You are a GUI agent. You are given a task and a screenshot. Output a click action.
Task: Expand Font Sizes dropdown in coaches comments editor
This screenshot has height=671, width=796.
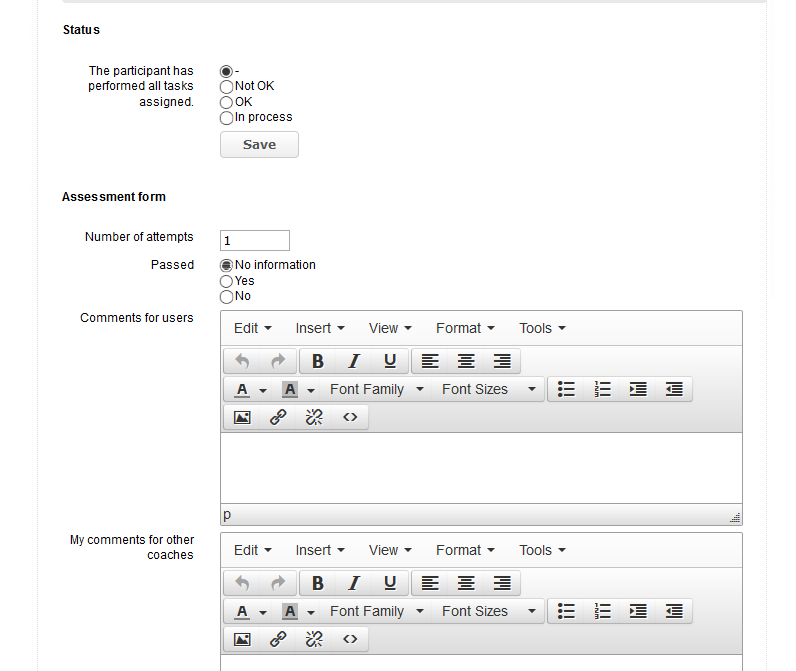click(489, 611)
